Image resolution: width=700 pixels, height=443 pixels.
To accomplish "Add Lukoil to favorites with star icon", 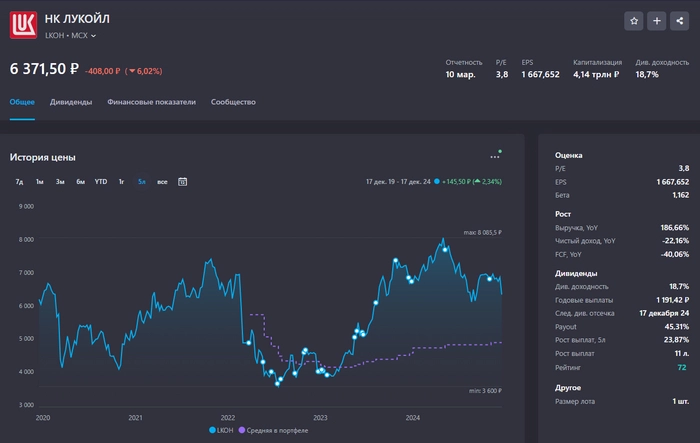I will click(634, 21).
